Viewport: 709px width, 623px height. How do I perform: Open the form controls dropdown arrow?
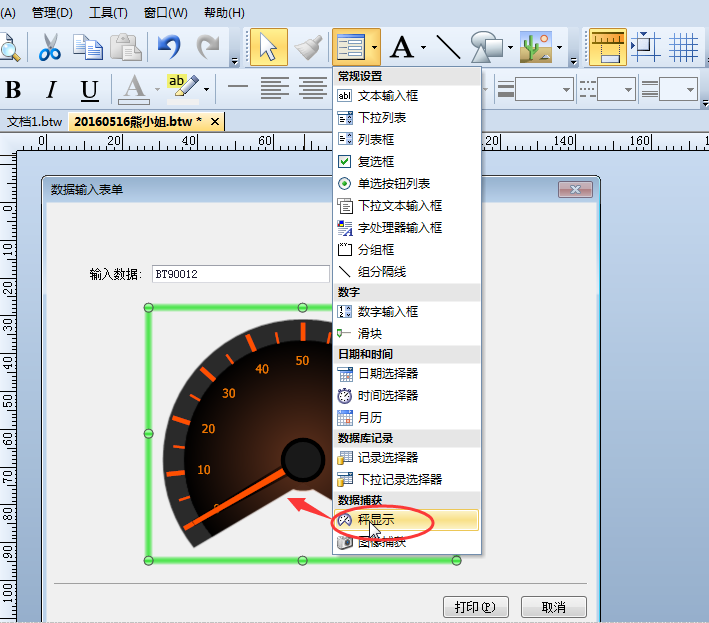(374, 47)
